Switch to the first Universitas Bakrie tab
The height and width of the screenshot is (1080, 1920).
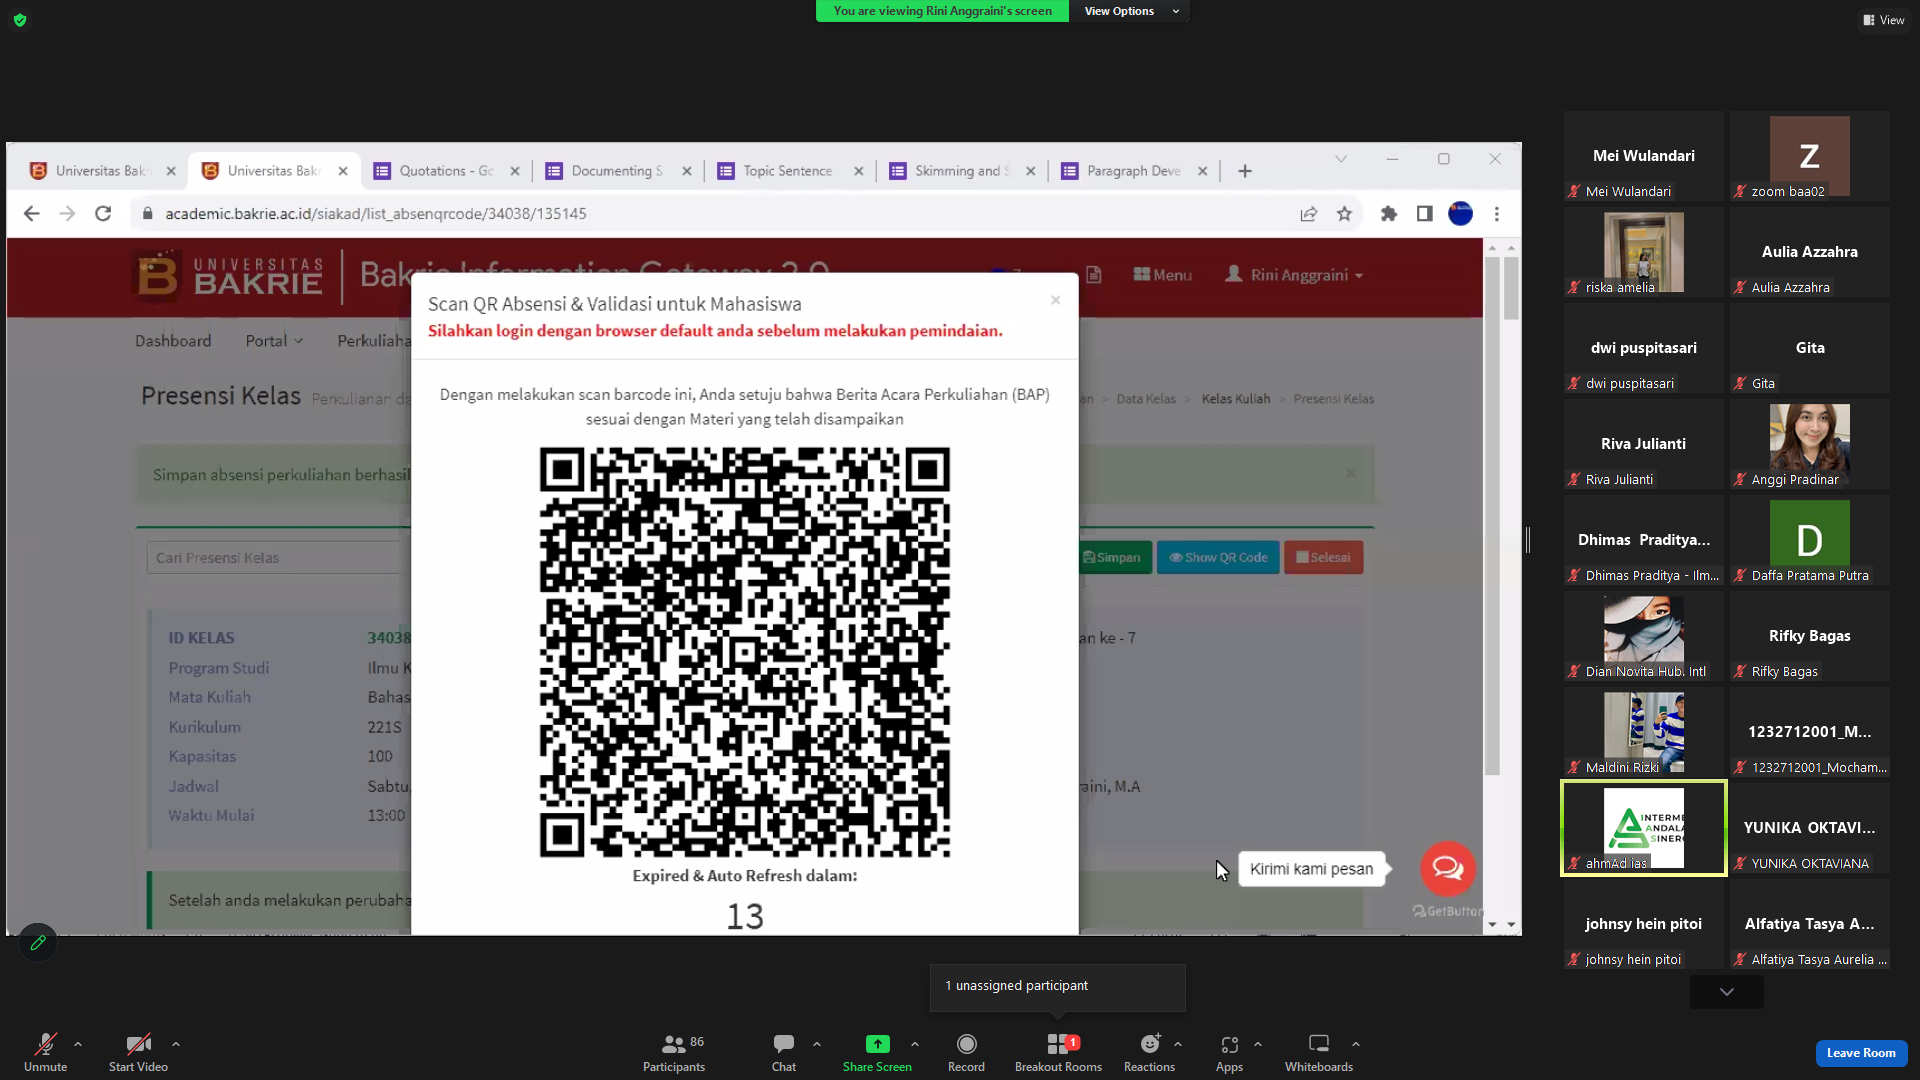coord(100,171)
